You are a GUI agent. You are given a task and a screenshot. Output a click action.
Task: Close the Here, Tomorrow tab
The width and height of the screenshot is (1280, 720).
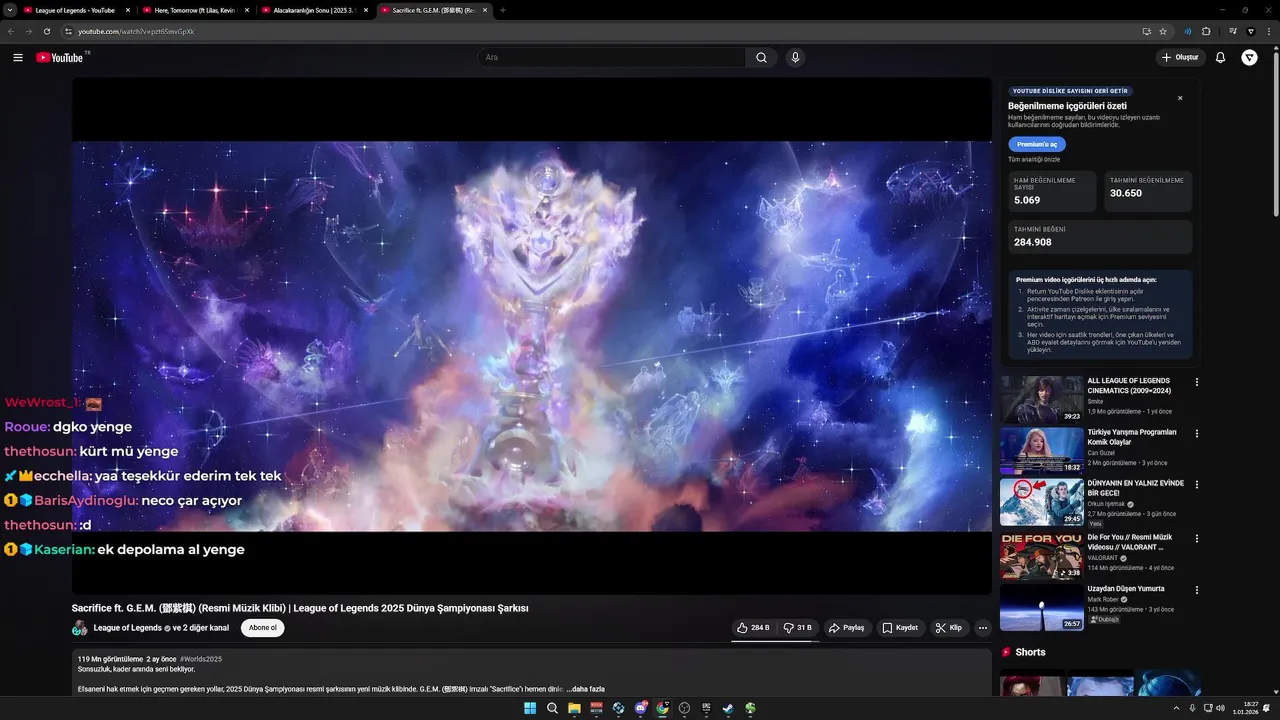(x=247, y=10)
